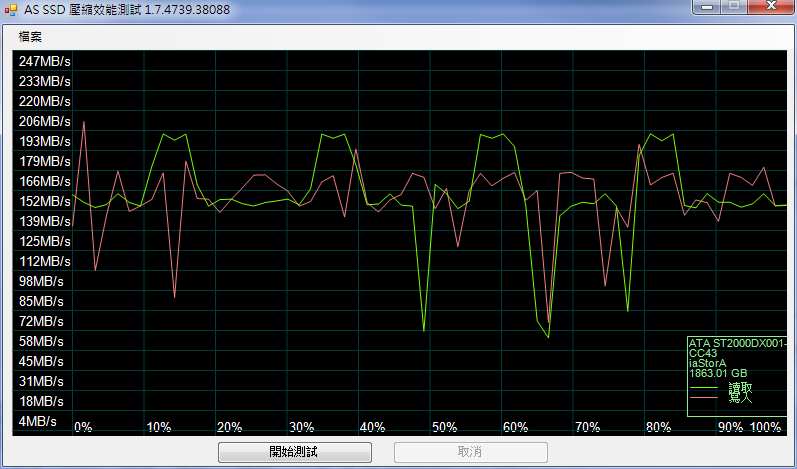Viewport: 797px width, 469px height.
Task: Click the 247MB/s axis label
Action: (45, 61)
